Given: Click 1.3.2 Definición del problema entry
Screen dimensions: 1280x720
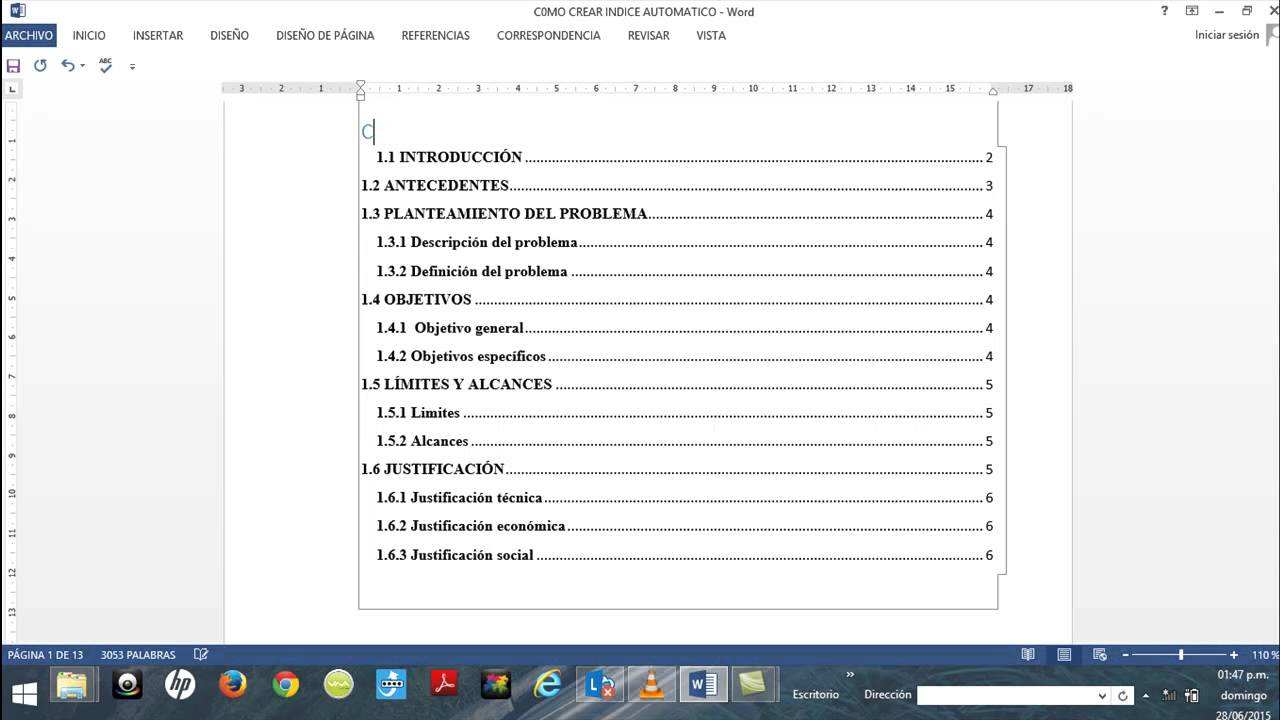Looking at the screenshot, I should [x=684, y=271].
